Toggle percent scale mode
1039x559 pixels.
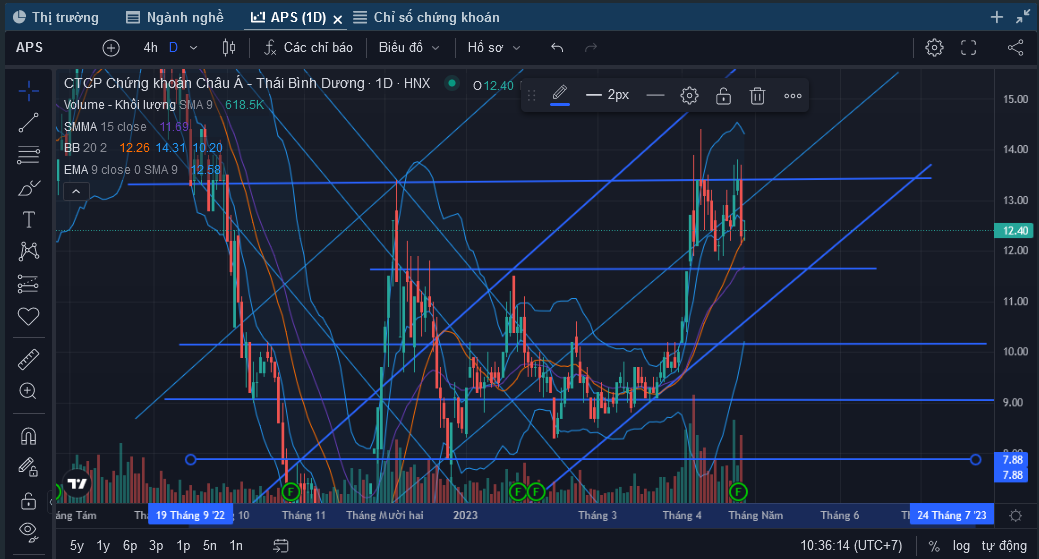(x=934, y=546)
